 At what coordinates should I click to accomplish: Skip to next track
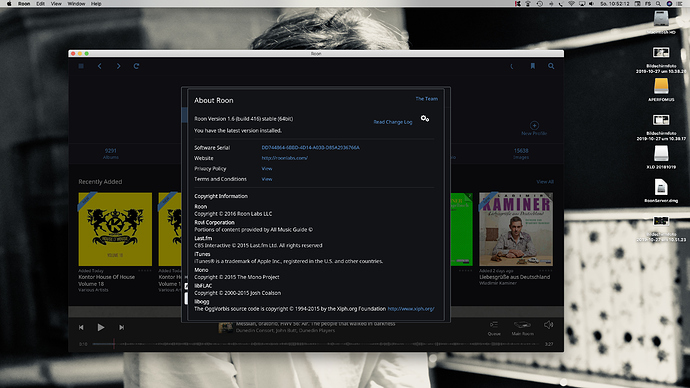tap(121, 327)
